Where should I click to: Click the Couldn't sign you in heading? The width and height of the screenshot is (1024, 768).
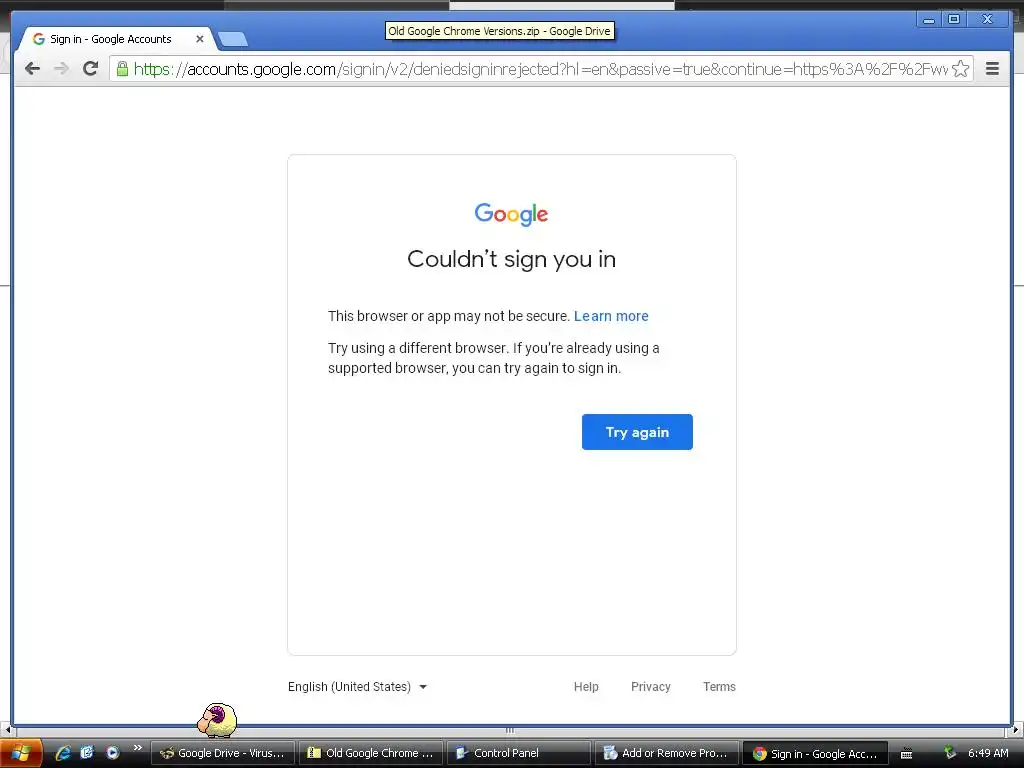click(511, 259)
